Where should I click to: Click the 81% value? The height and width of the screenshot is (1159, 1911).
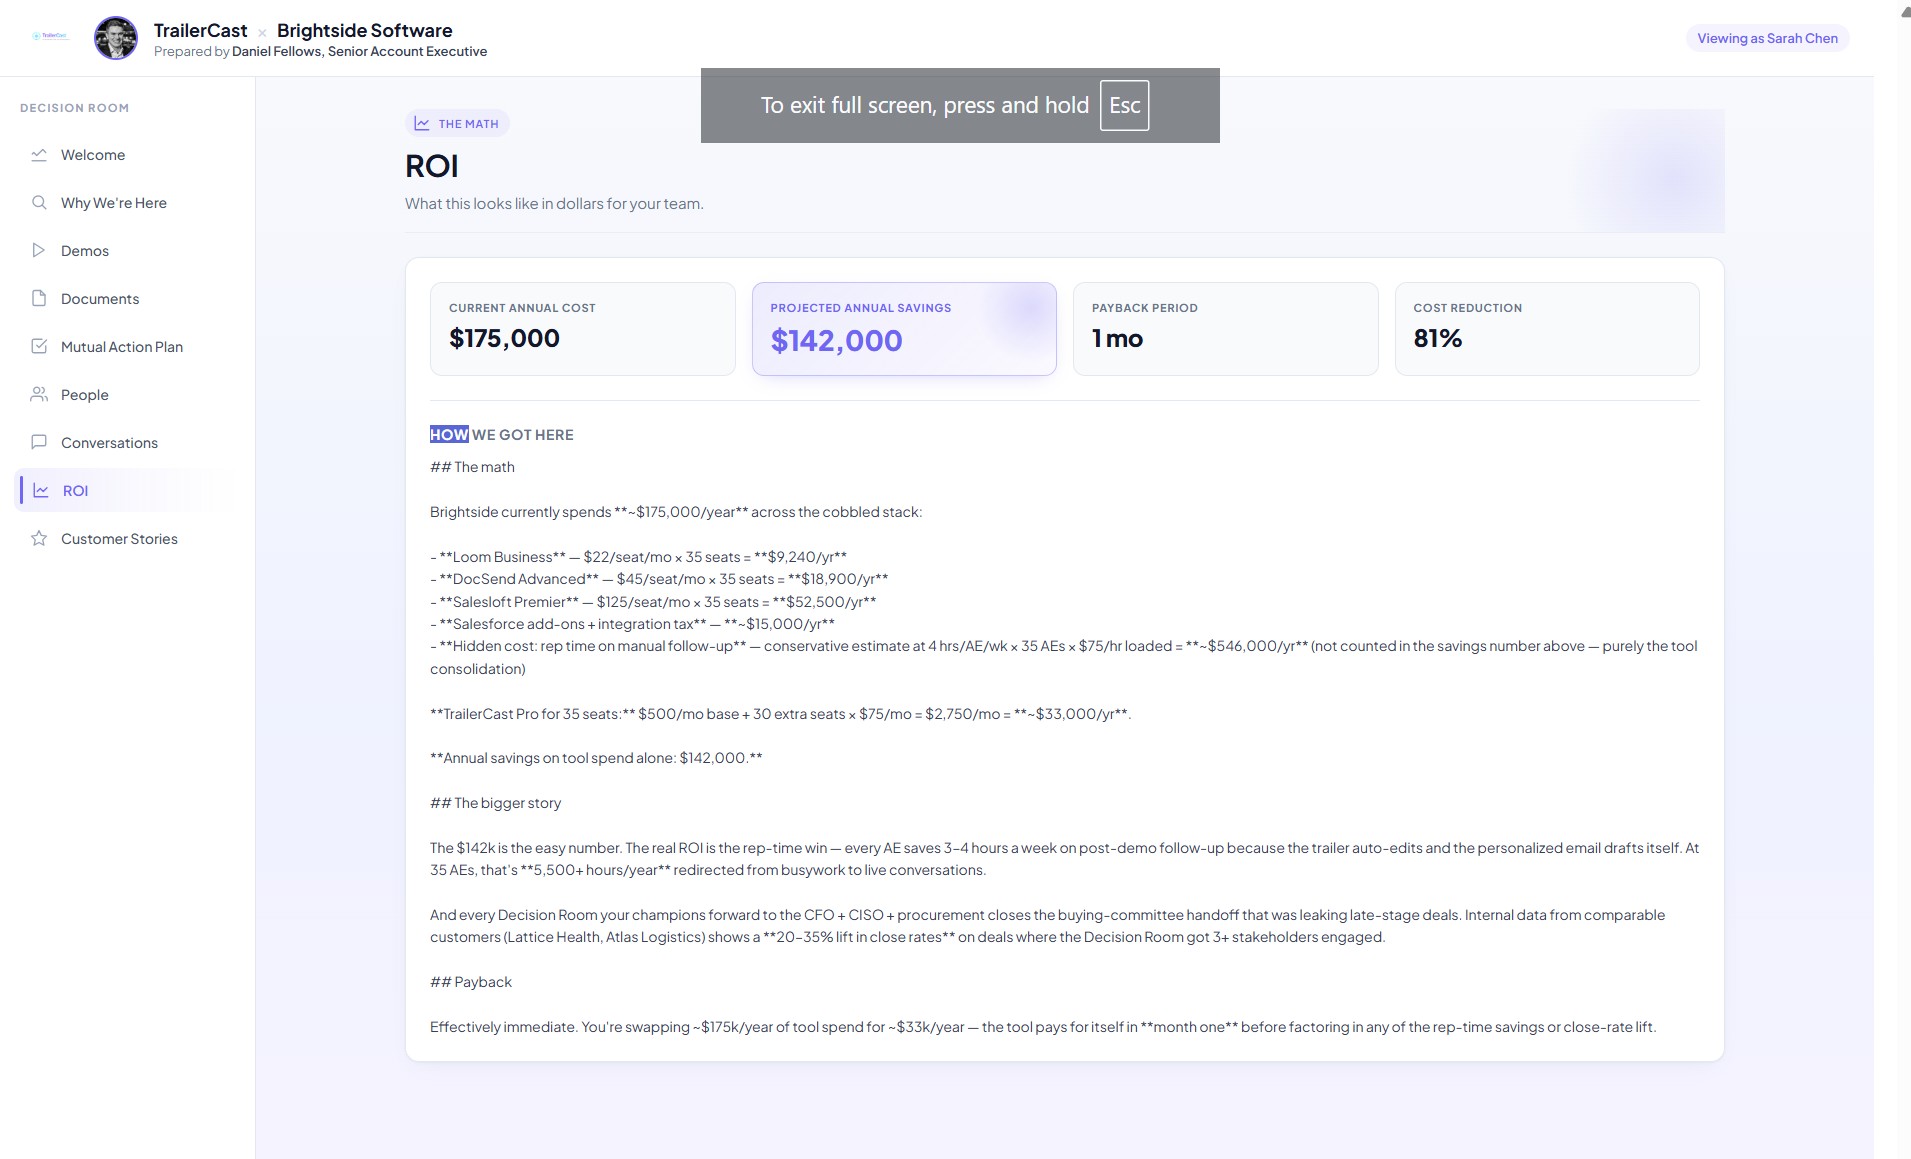tap(1437, 339)
